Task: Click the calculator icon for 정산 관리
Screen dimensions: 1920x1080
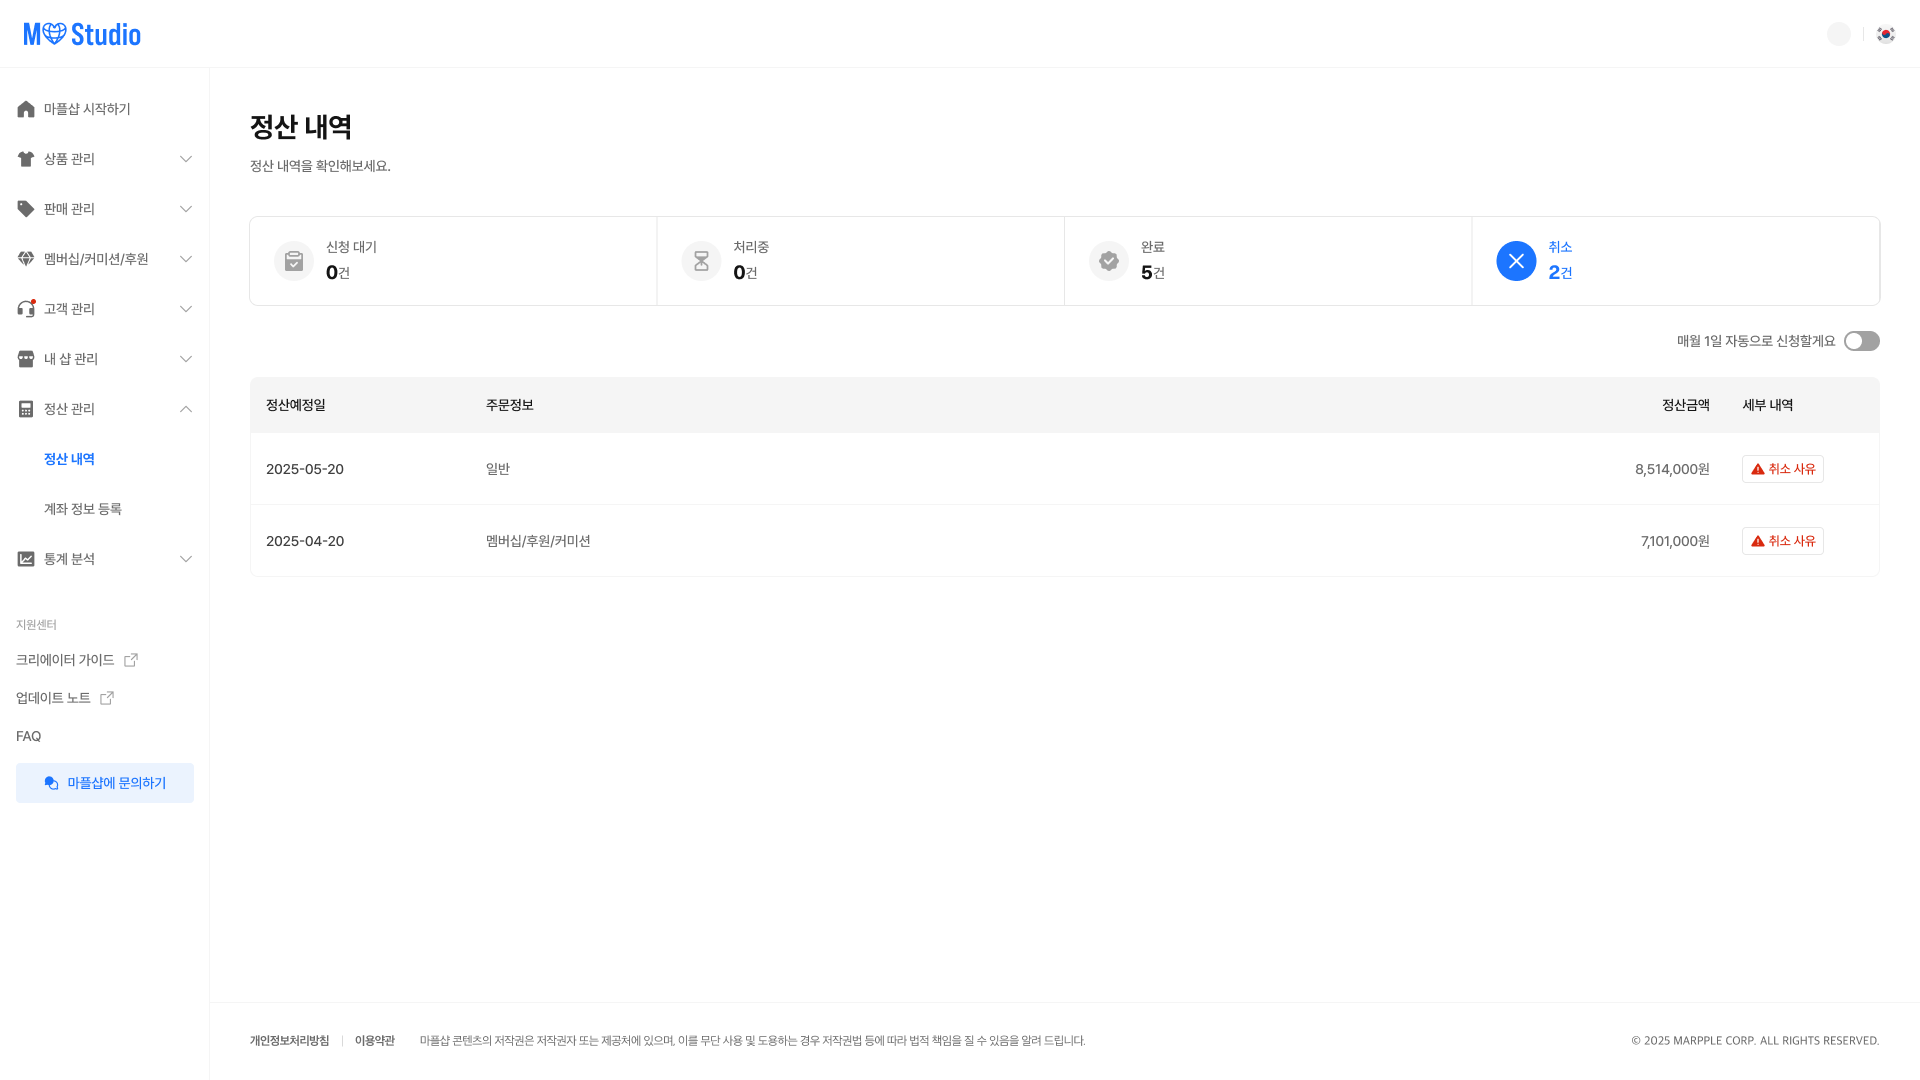Action: tap(26, 409)
